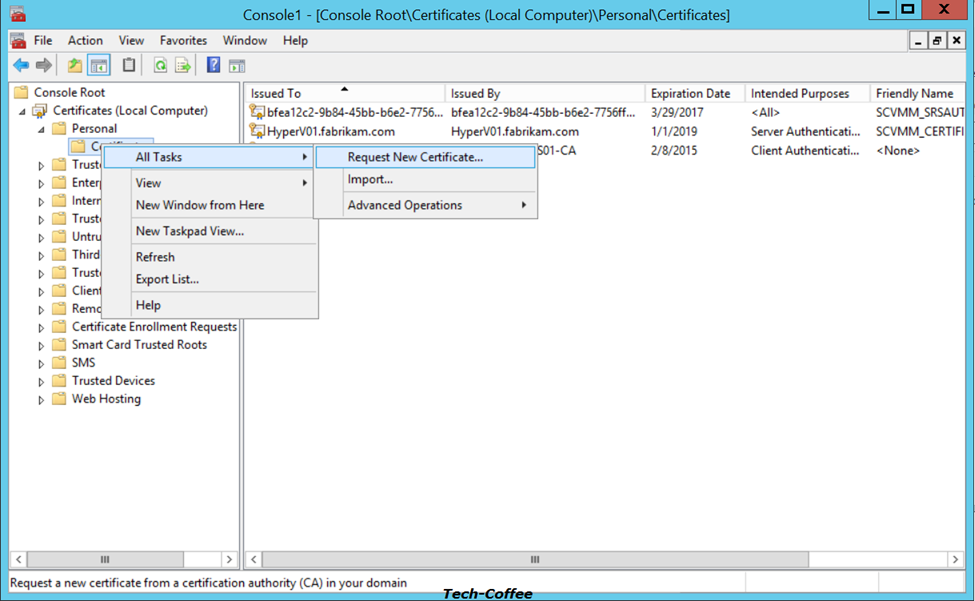This screenshot has width=975, height=601.
Task: Choose New Window from Here
Action: click(x=210, y=205)
